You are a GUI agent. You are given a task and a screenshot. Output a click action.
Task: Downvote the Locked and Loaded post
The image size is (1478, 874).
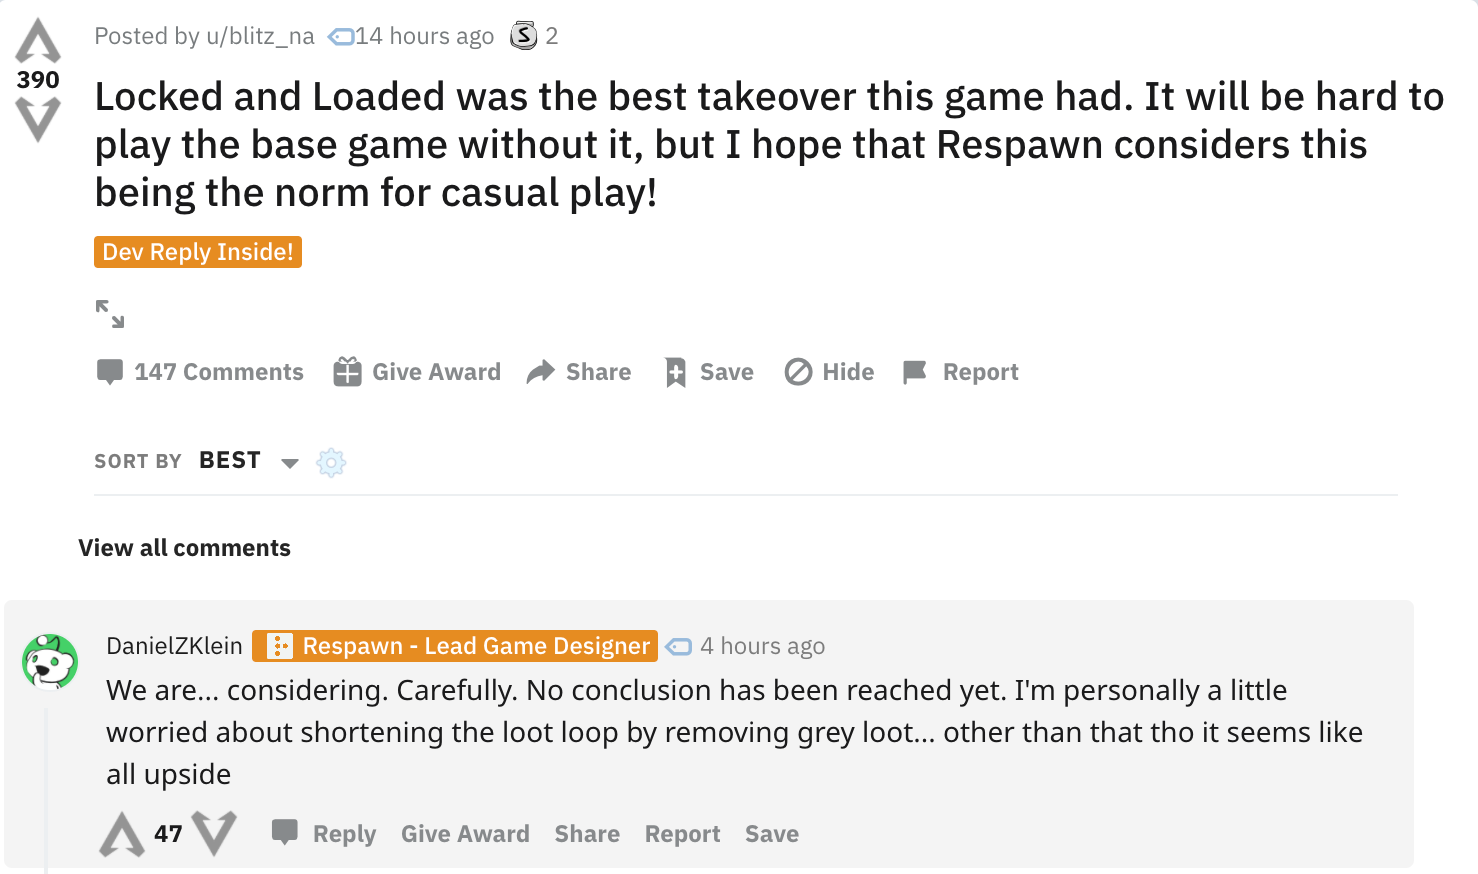[38, 119]
